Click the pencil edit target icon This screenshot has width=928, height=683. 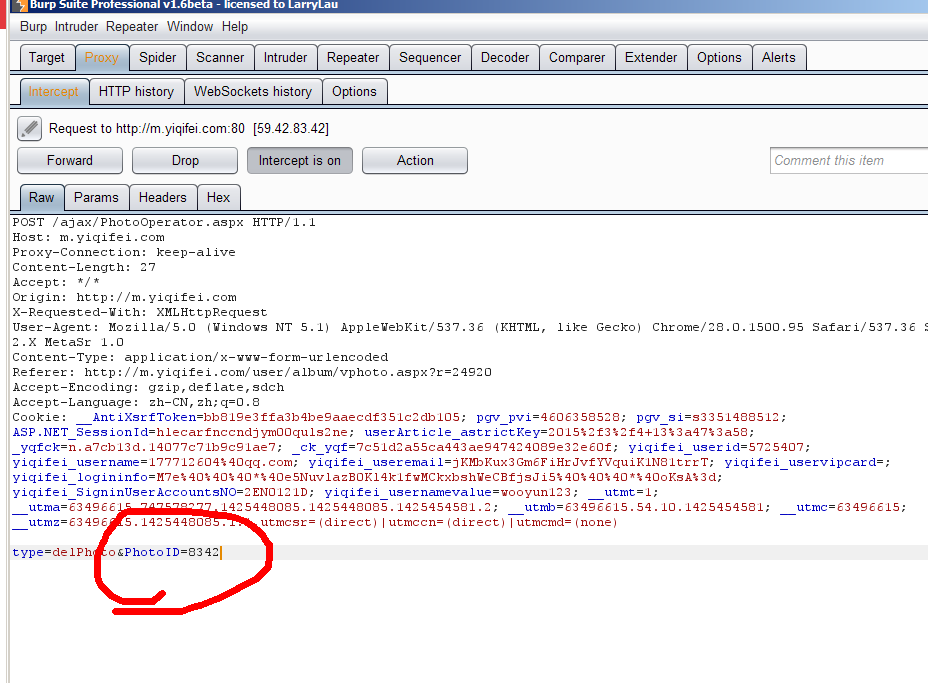coord(29,128)
